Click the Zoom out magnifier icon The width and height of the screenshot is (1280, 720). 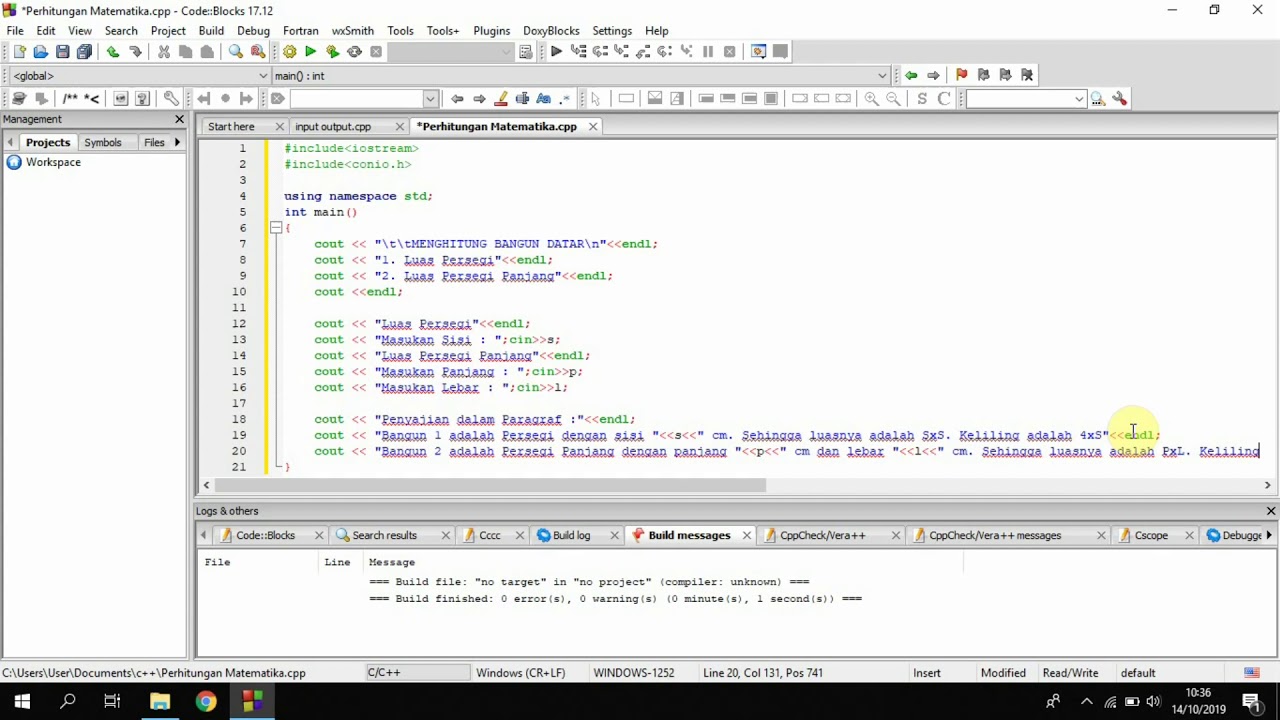893,98
